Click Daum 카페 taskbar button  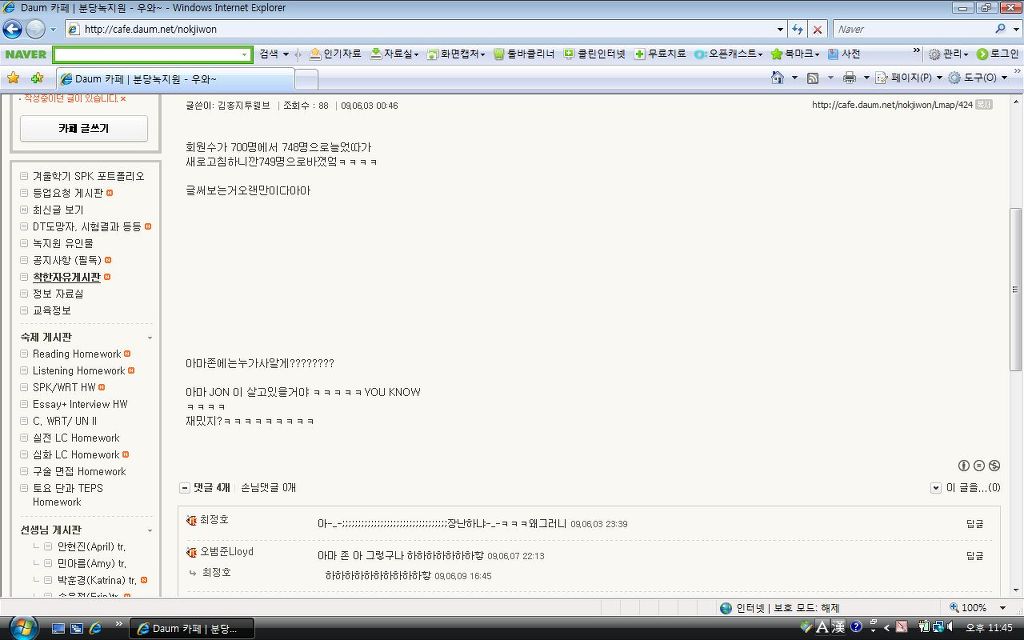(x=191, y=628)
